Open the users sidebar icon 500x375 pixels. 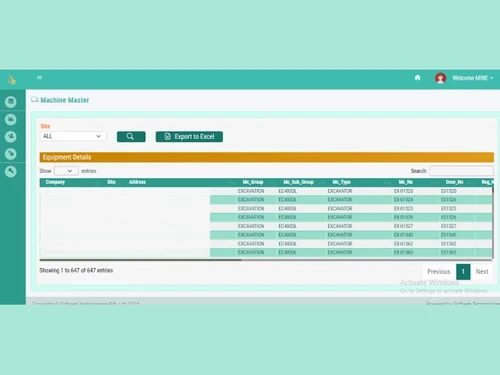11,136
